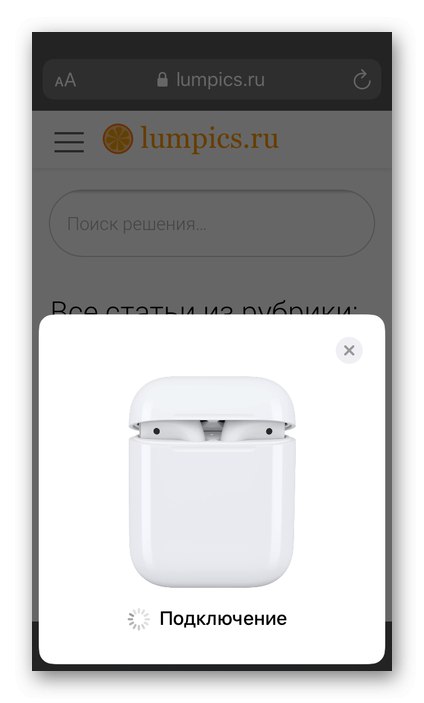424x703 pixels.
Task: Focus the Поиск решения search field
Action: coord(212,223)
